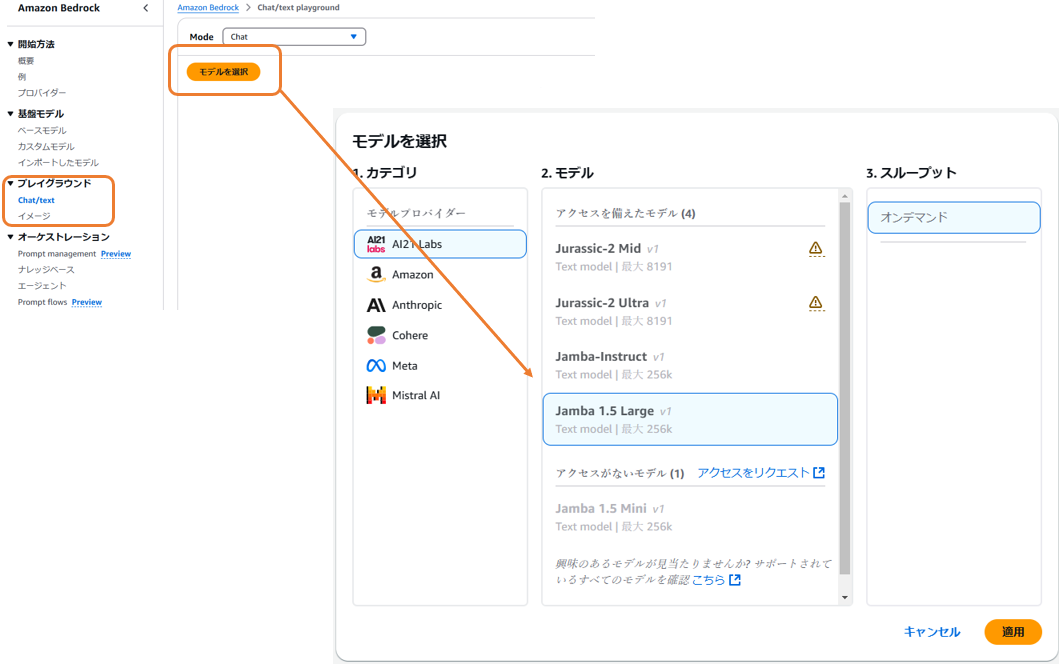Image resolution: width=1061 pixels, height=666 pixels.
Task: Select the Jamba-Instruct model
Action: [x=690, y=365]
